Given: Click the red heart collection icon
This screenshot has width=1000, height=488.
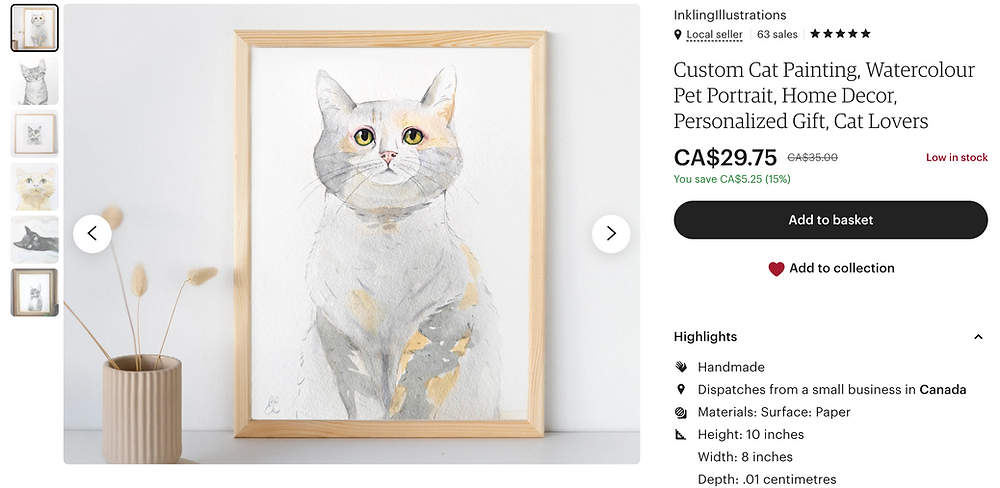Looking at the screenshot, I should pos(776,269).
